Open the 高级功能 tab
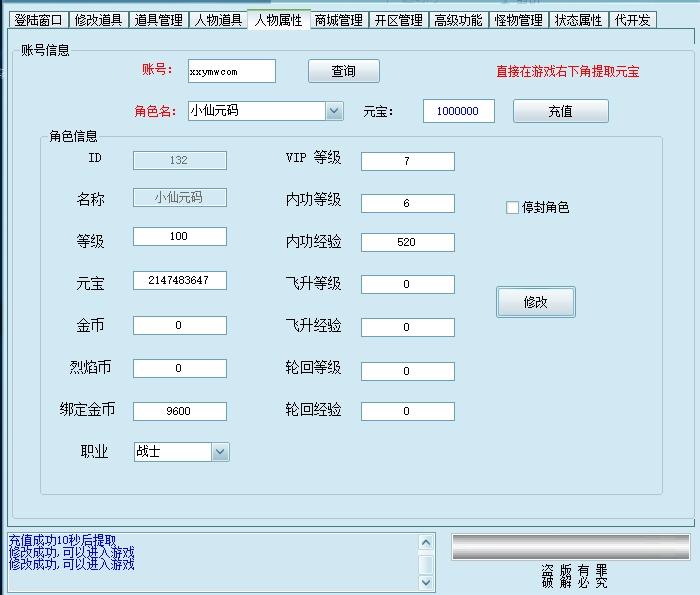Screen dimensions: 700x595 click(x=458, y=20)
